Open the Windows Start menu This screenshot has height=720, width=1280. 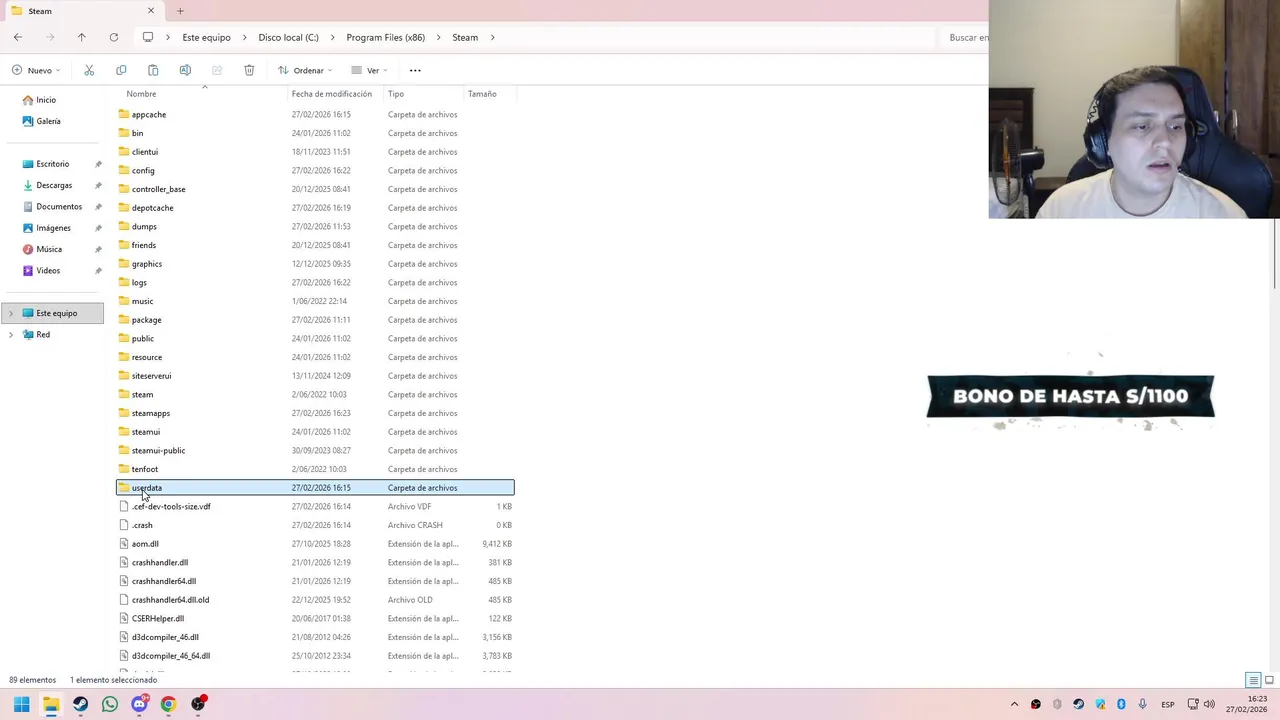[22, 704]
